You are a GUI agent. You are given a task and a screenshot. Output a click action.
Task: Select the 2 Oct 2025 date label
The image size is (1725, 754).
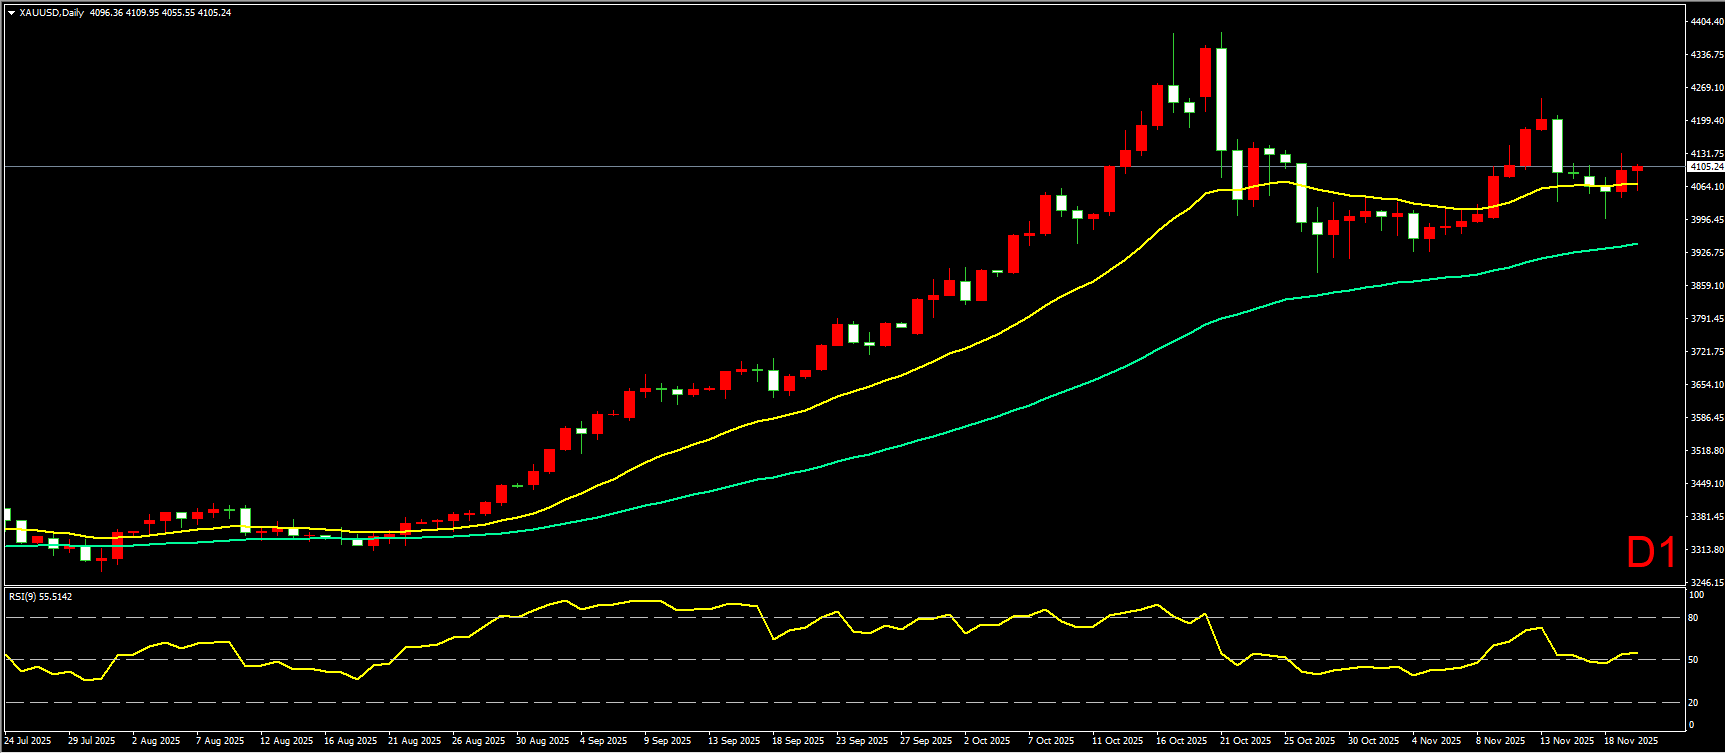click(989, 741)
